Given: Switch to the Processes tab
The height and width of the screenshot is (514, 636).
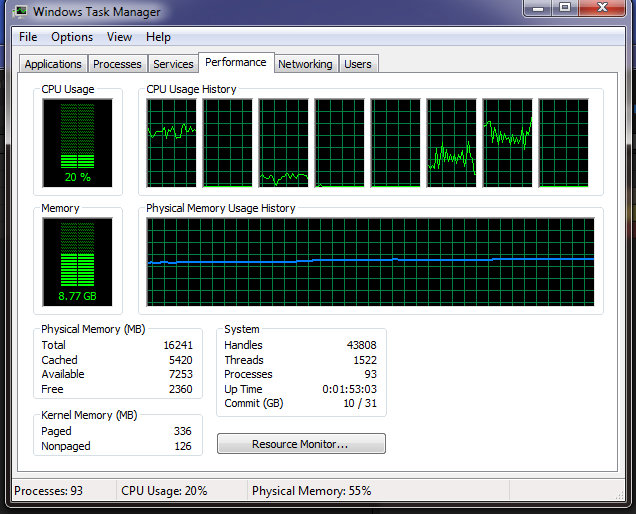Looking at the screenshot, I should click(x=117, y=64).
